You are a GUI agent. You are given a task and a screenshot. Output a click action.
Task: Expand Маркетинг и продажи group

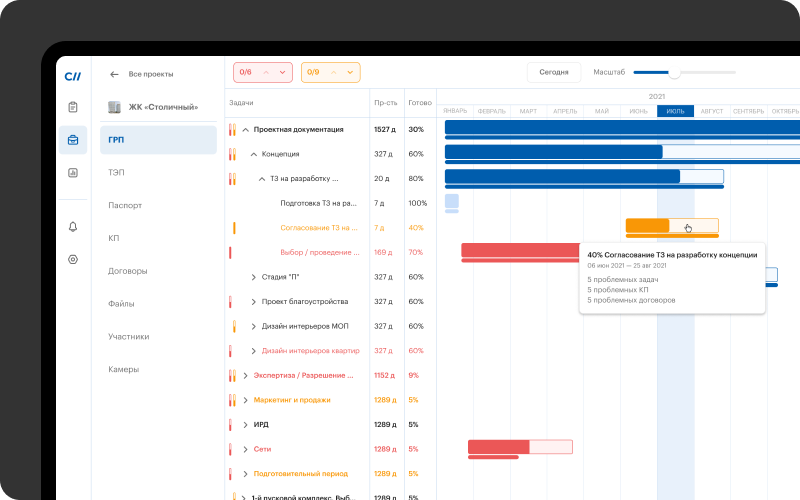click(245, 400)
